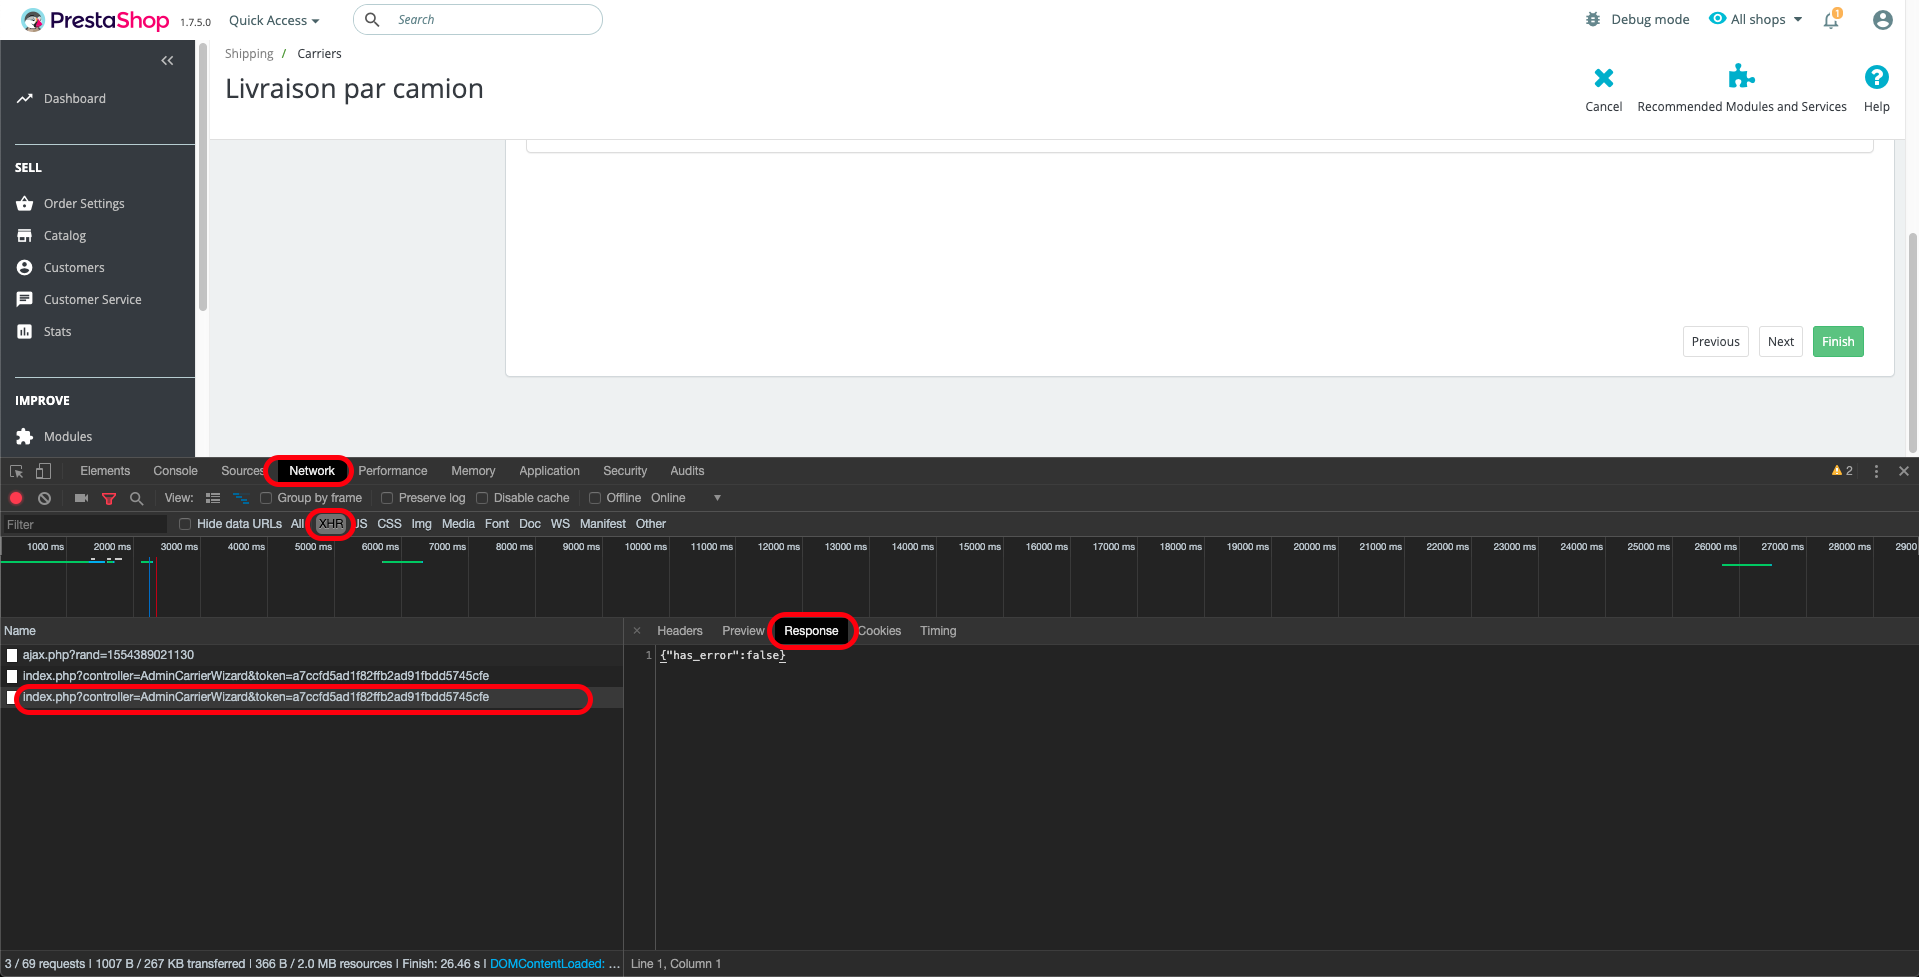Click the Shipping breadcrumb link
The height and width of the screenshot is (977, 1919).
[x=249, y=54]
